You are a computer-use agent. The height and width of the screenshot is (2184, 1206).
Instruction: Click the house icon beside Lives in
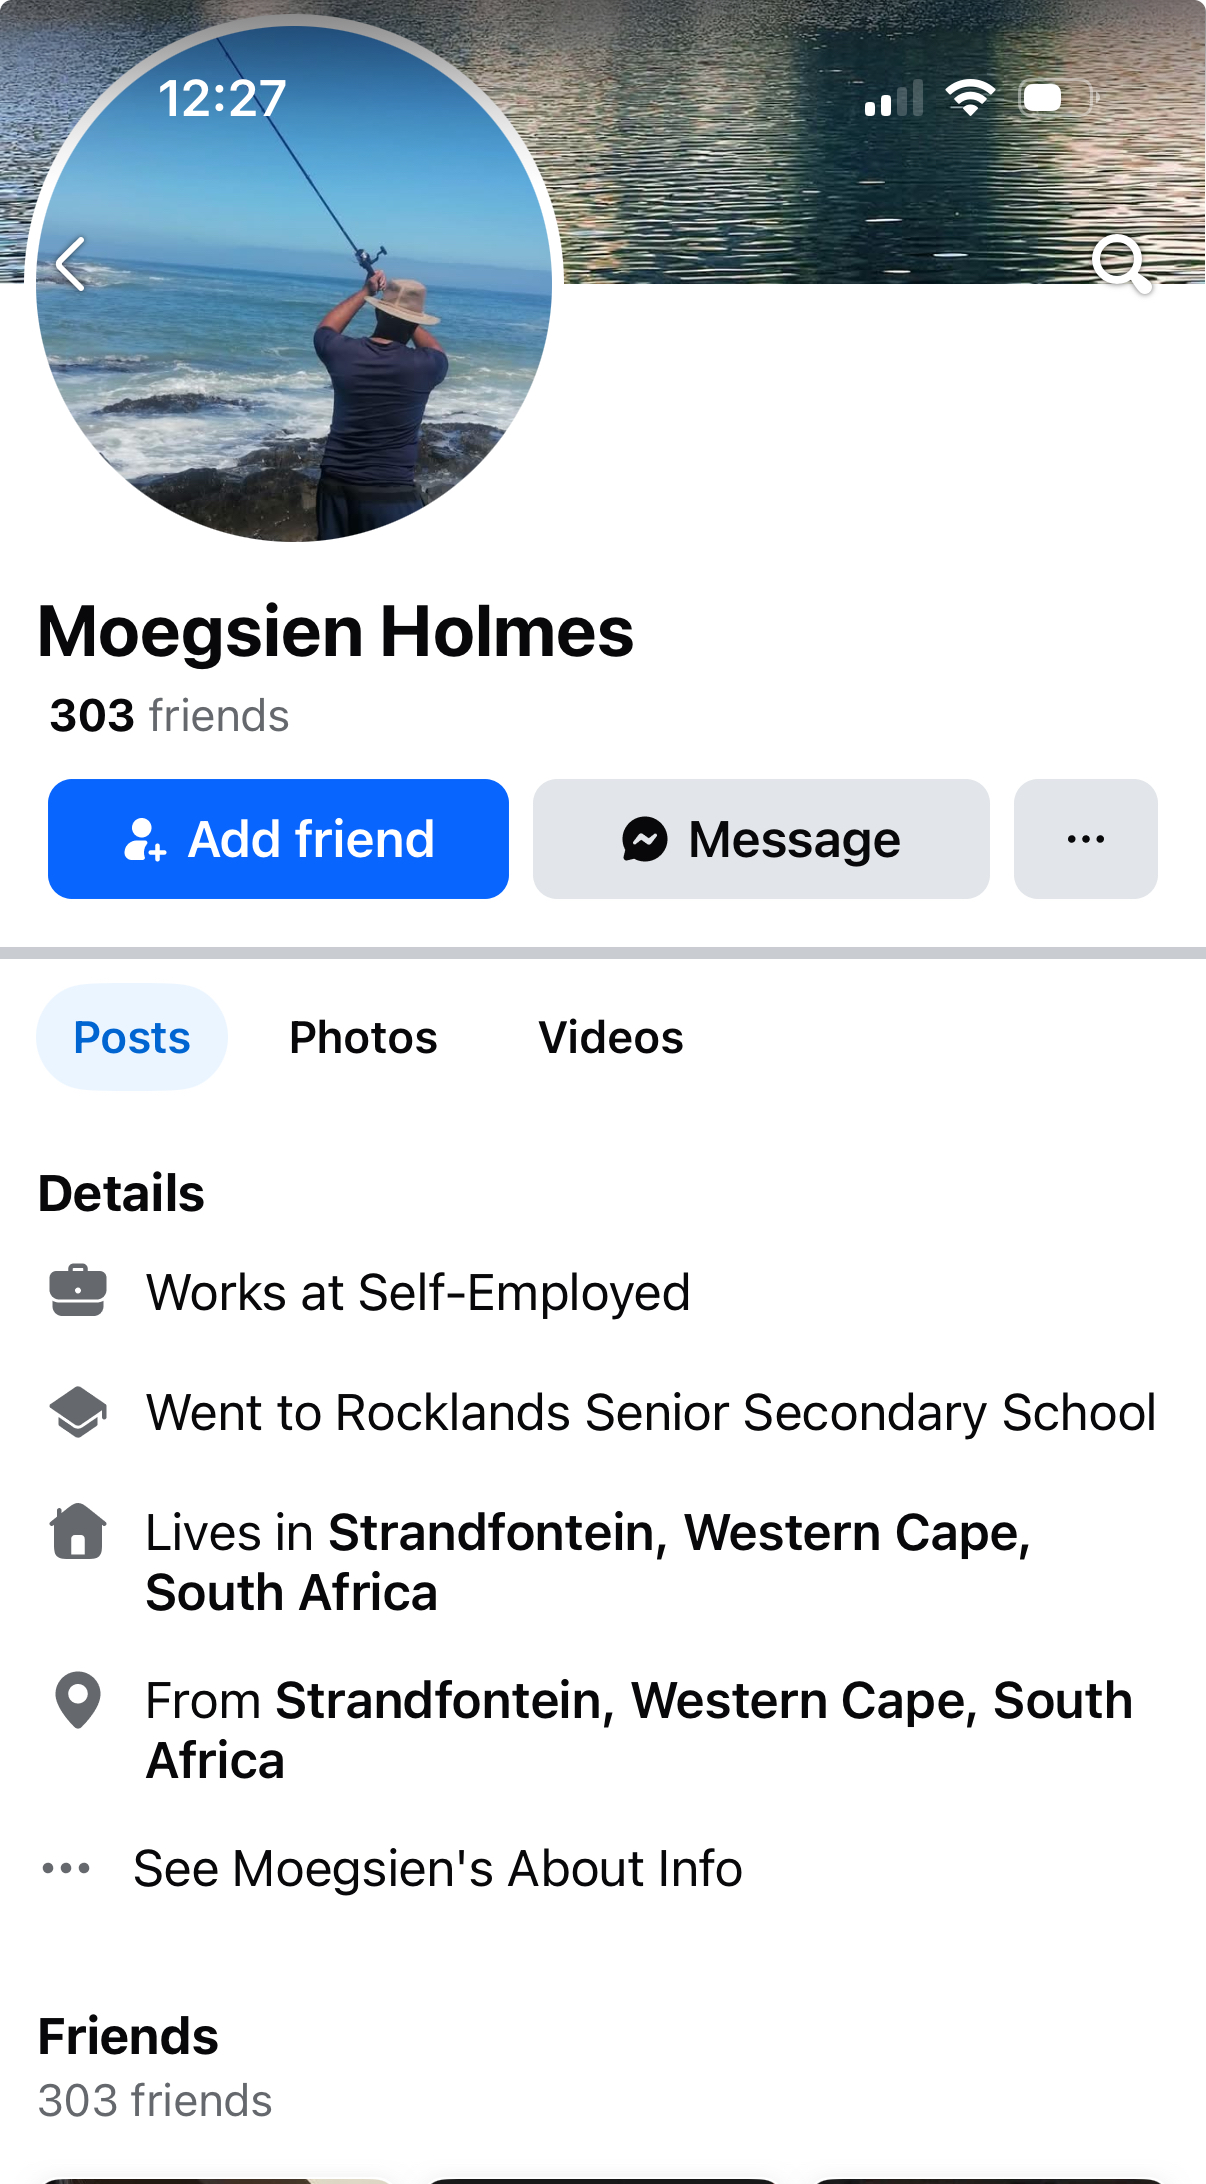pyautogui.click(x=78, y=1532)
